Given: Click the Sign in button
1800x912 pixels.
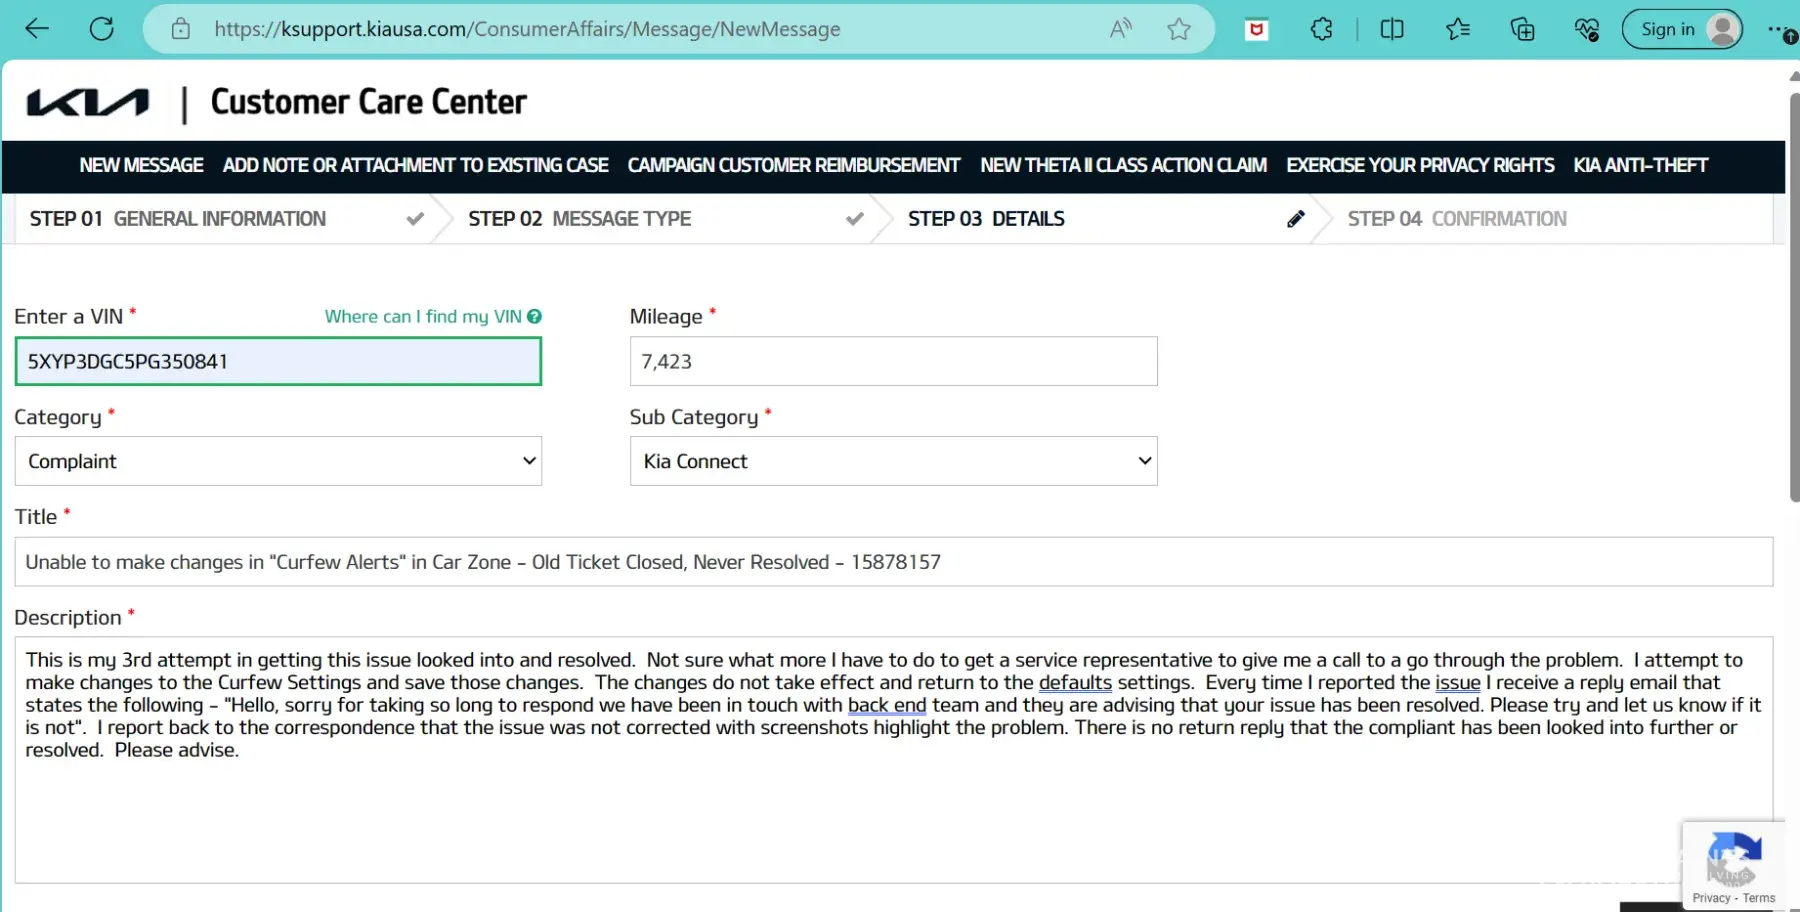Looking at the screenshot, I should pyautogui.click(x=1681, y=29).
